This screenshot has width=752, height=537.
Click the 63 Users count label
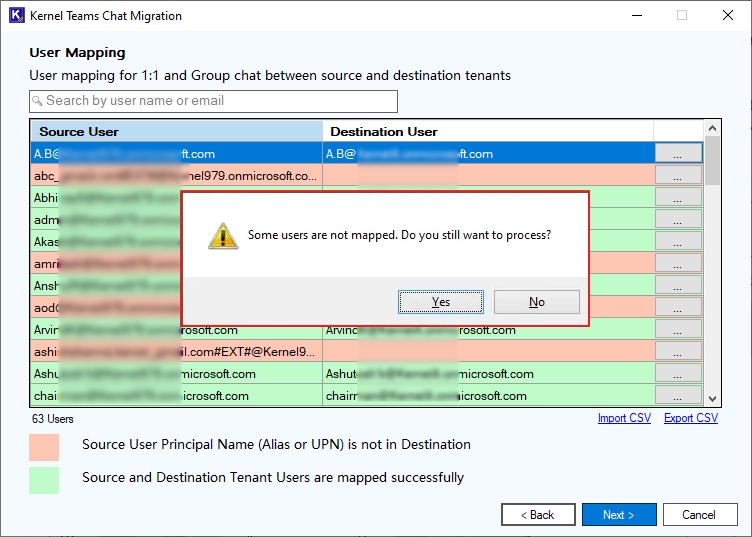[52, 419]
